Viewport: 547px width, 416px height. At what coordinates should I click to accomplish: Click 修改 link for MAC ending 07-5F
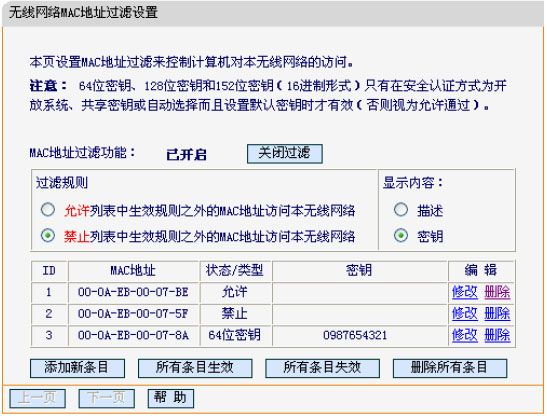pos(464,313)
